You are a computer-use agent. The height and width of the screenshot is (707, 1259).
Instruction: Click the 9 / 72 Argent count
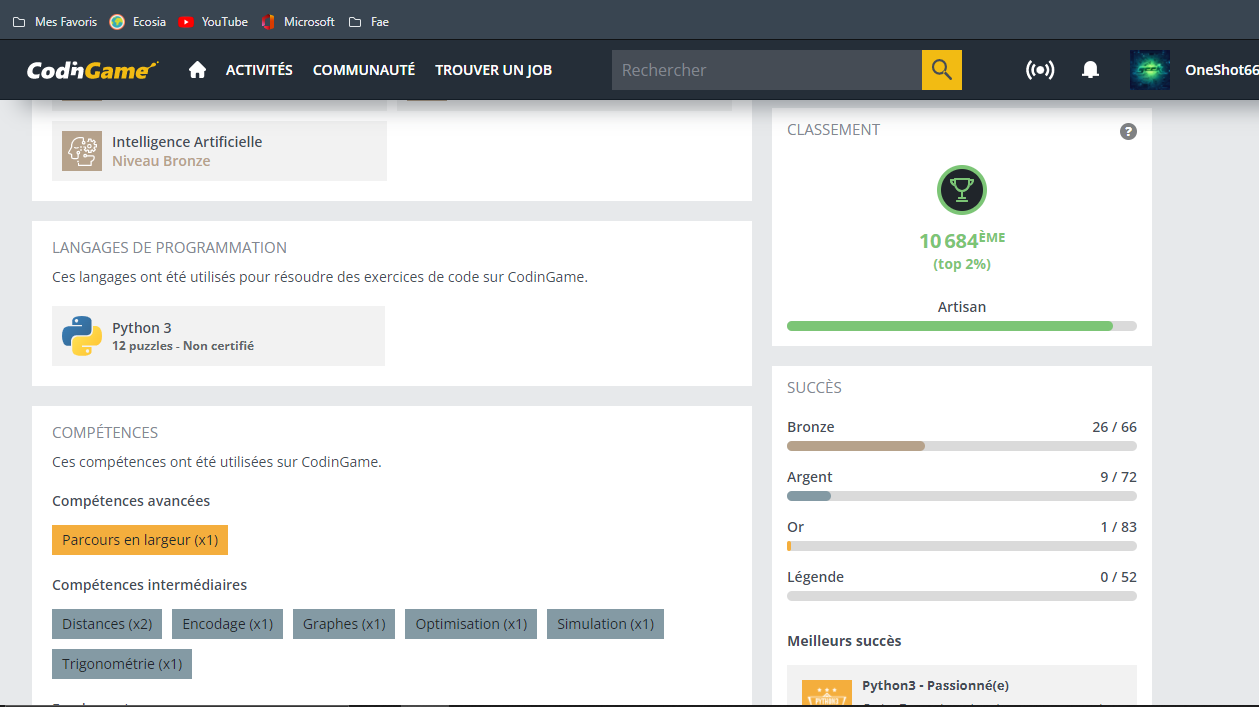1118,477
